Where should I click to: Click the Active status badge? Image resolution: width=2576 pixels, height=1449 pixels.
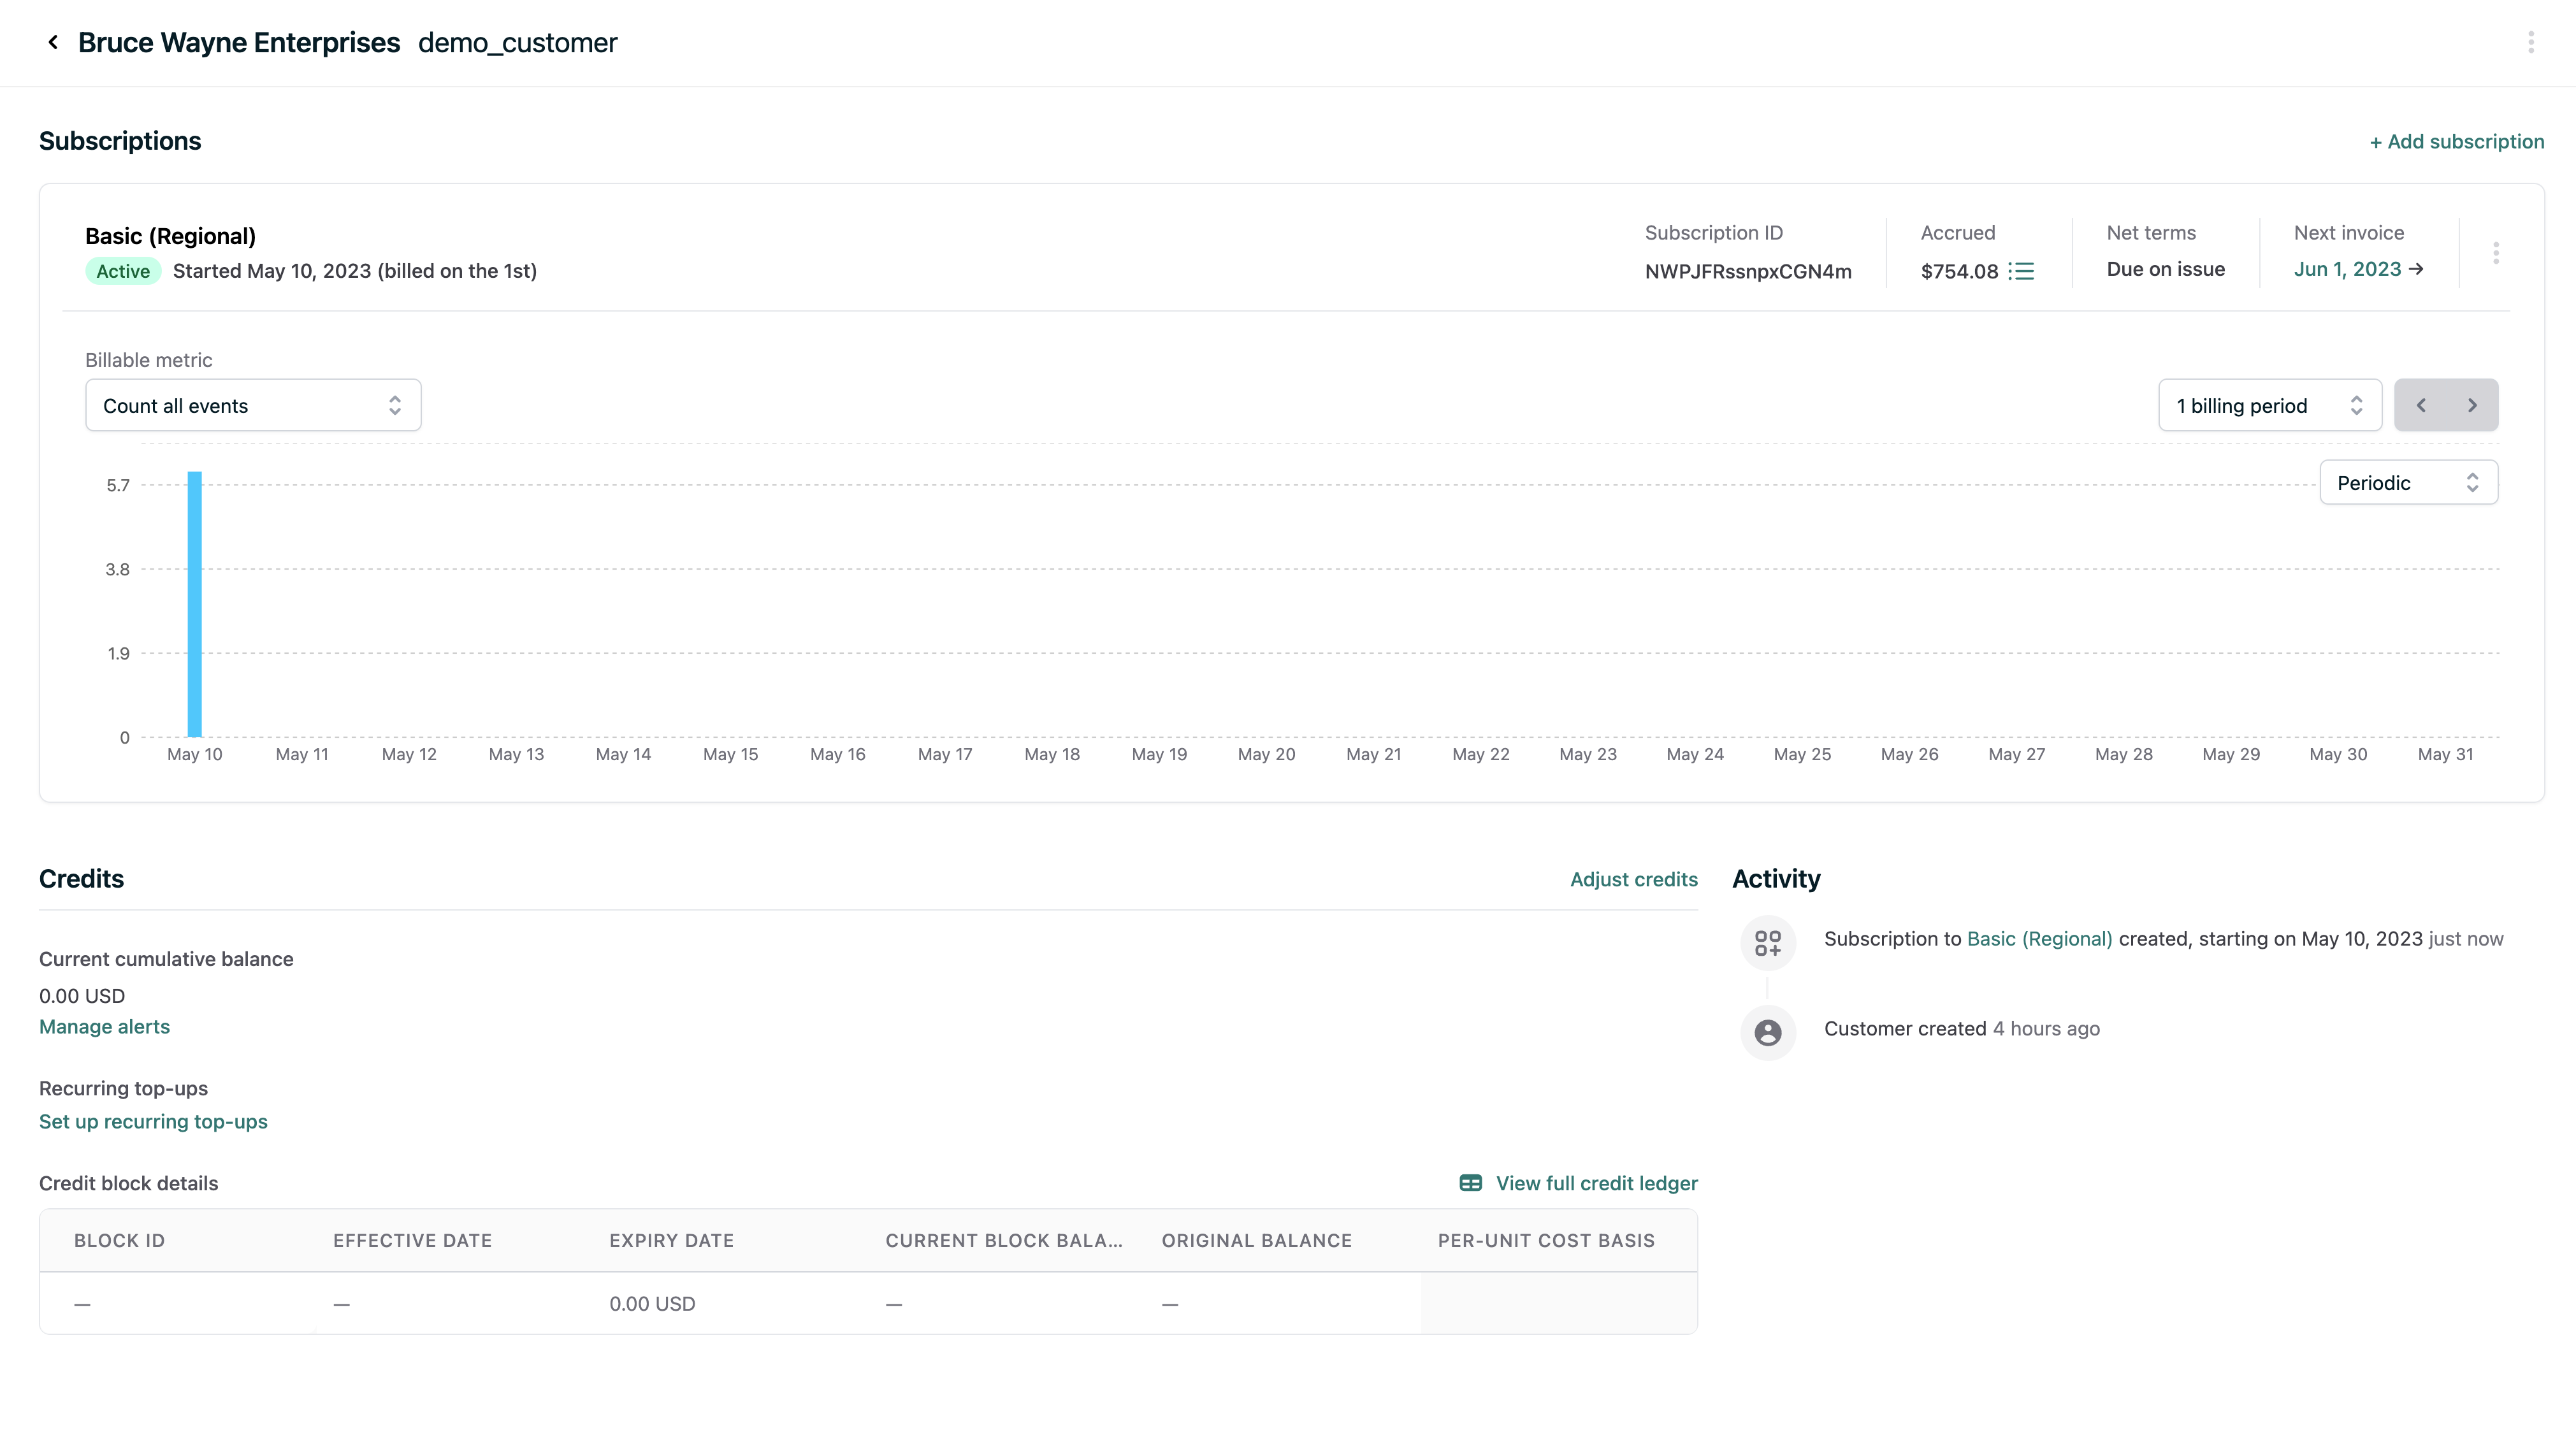click(123, 271)
